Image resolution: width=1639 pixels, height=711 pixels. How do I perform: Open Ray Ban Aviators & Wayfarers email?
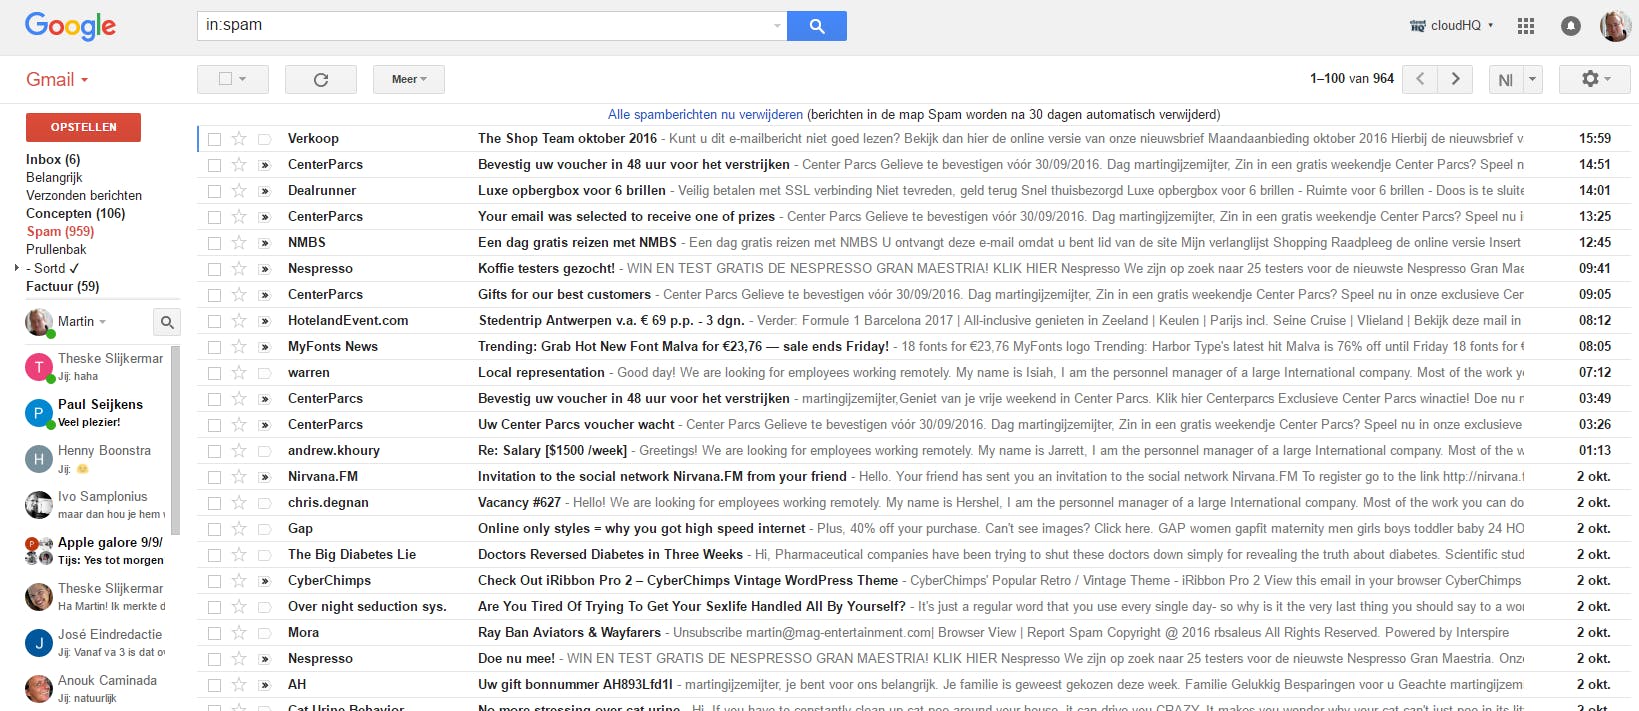913,633
